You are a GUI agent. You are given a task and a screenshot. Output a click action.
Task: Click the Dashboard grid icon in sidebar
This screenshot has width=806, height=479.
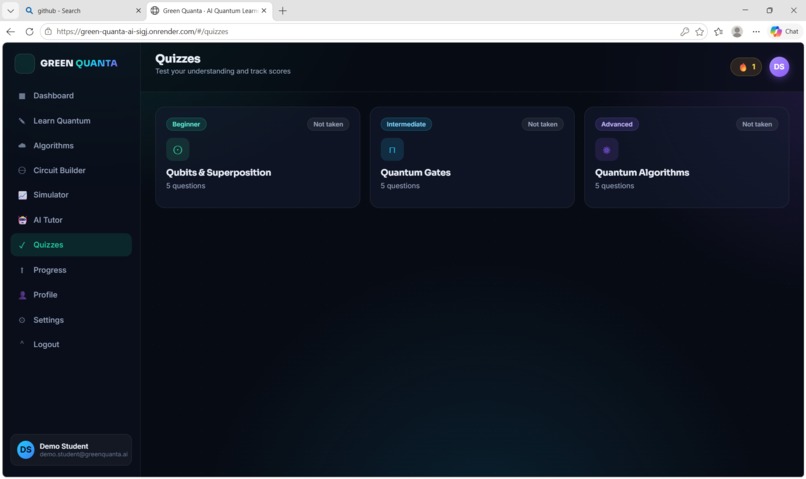(x=22, y=96)
